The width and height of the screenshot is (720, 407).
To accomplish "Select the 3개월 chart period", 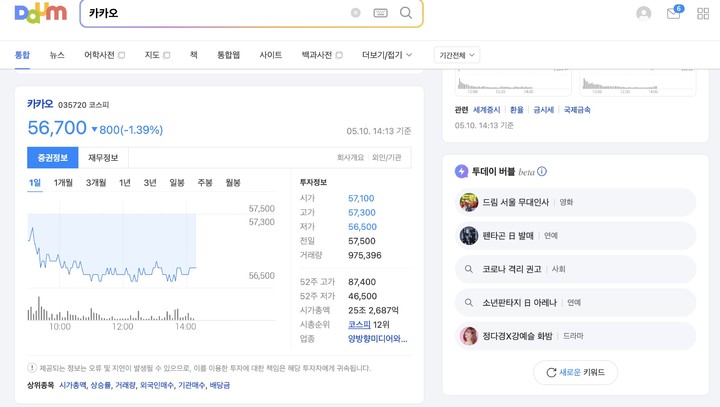I will click(96, 183).
